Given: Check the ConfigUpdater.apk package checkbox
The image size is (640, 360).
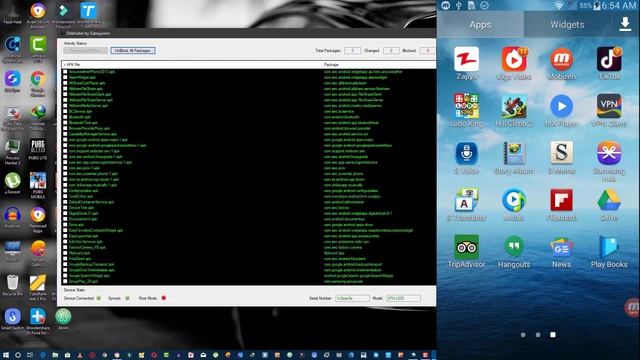Looking at the screenshot, I should point(65,191).
